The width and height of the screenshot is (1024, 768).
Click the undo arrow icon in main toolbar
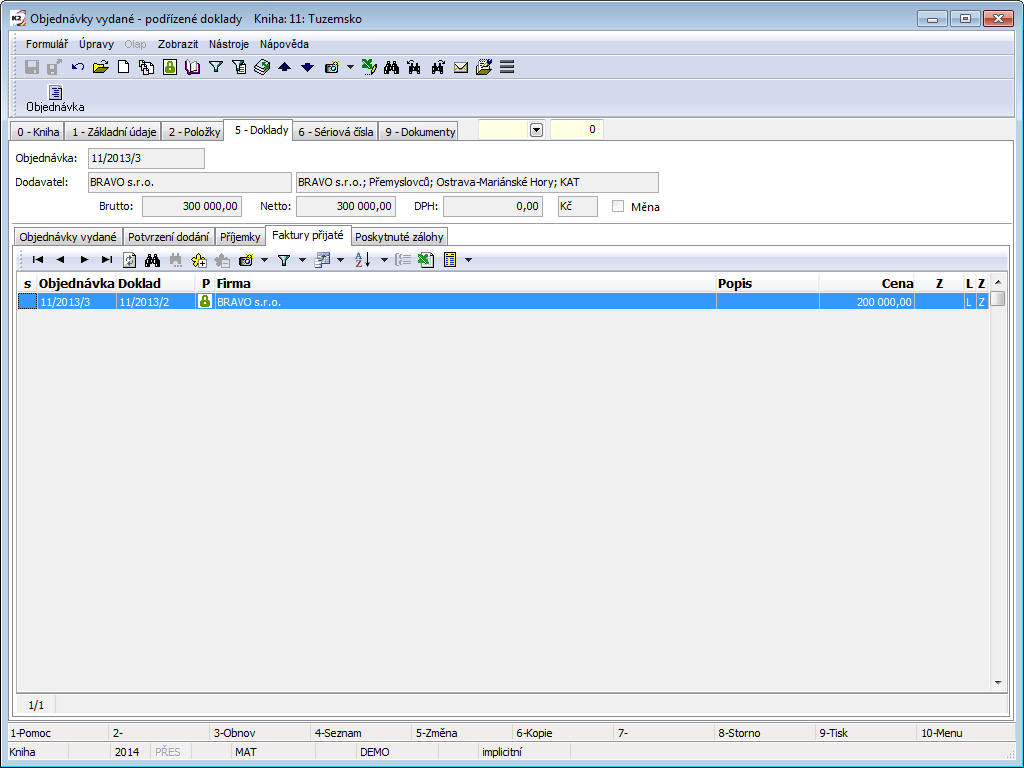tap(78, 67)
